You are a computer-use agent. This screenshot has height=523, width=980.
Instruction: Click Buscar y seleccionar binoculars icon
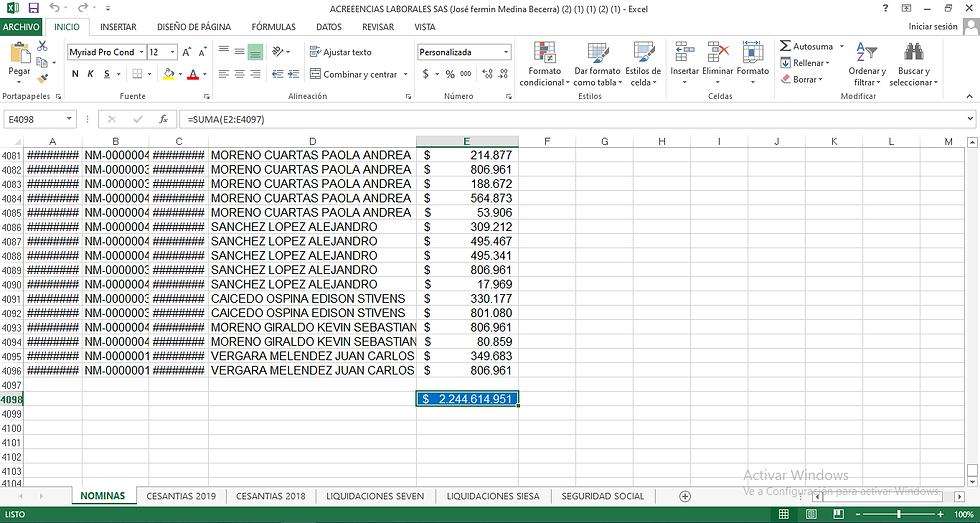(914, 52)
